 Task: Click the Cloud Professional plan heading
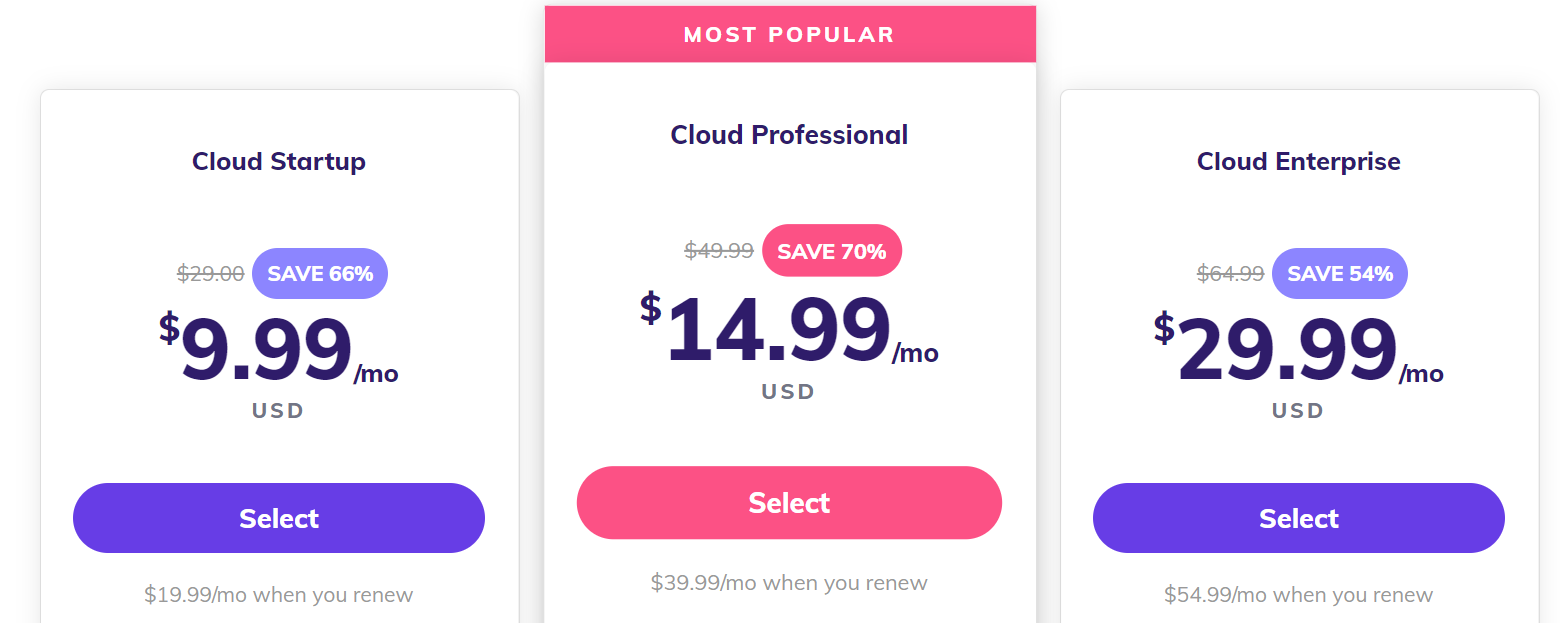[789, 134]
